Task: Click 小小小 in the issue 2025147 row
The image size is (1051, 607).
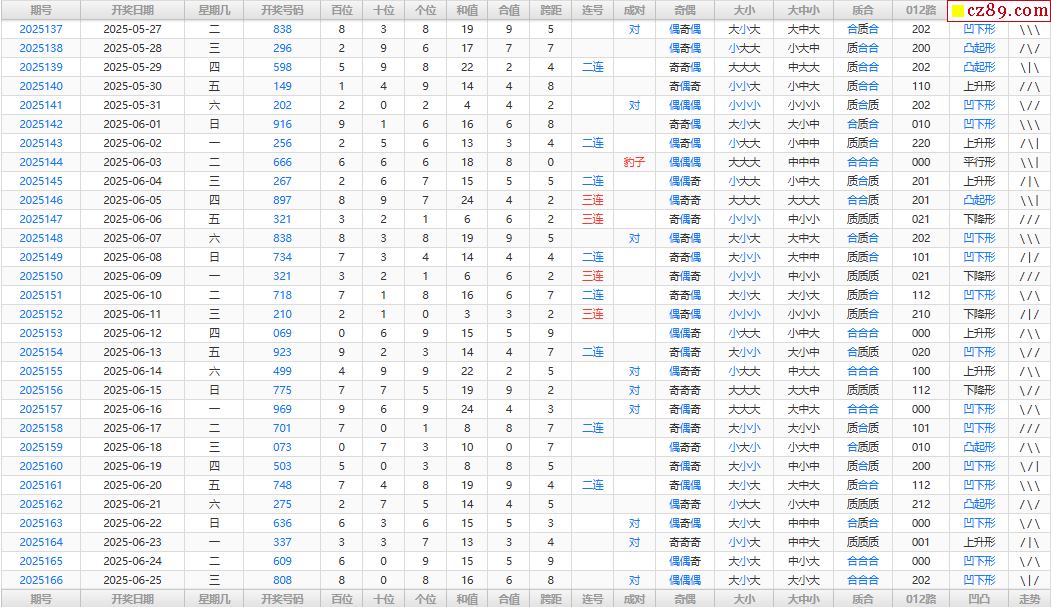Action: (744, 219)
